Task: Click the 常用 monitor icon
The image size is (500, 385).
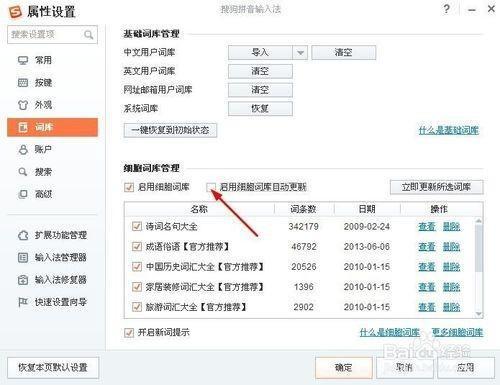Action: 23,61
